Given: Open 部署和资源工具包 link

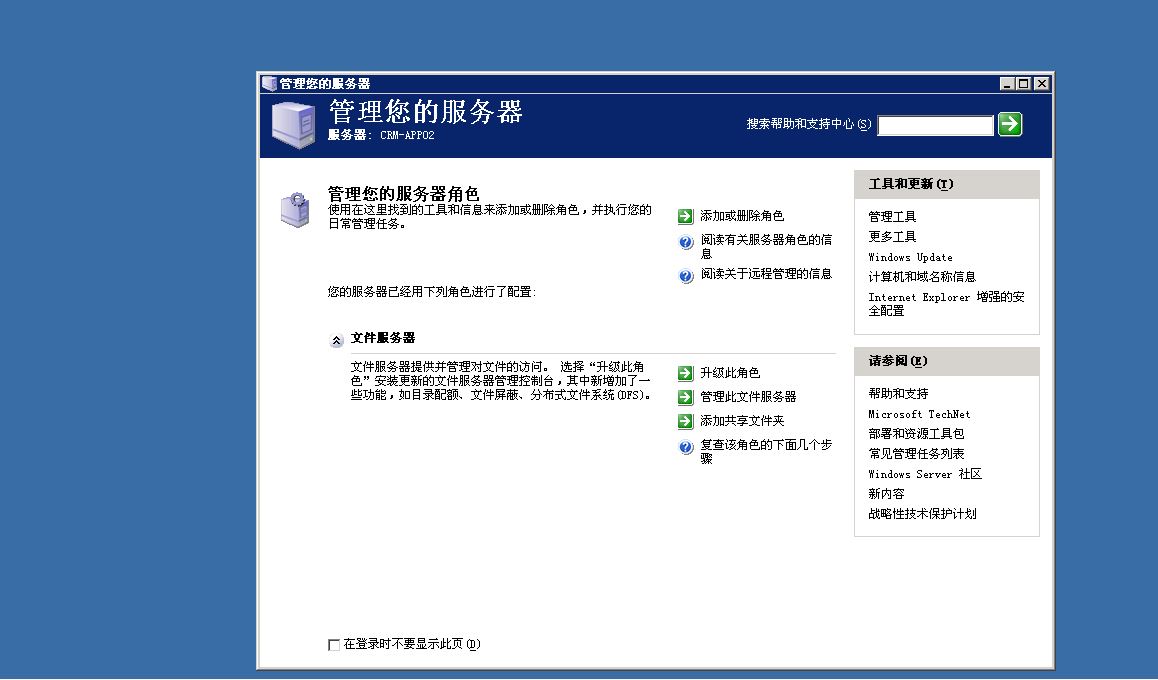Looking at the screenshot, I should [x=916, y=433].
